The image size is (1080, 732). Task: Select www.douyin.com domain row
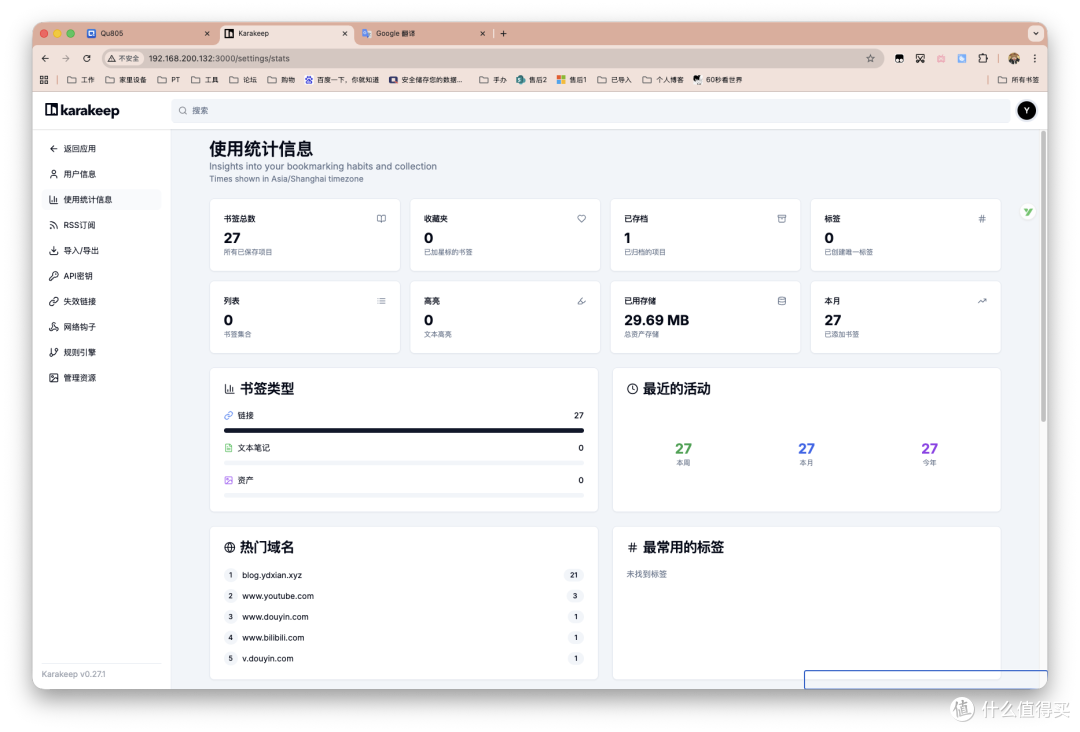pyautogui.click(x=404, y=617)
